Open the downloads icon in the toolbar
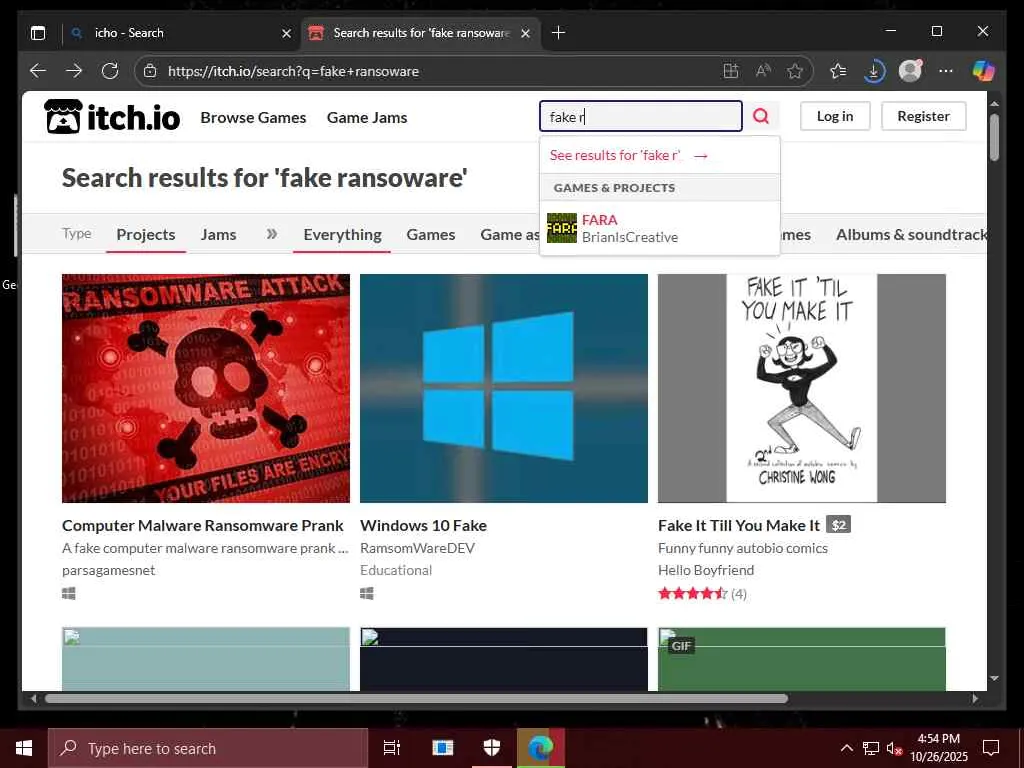Screen dimensions: 1024x768 tap(874, 71)
